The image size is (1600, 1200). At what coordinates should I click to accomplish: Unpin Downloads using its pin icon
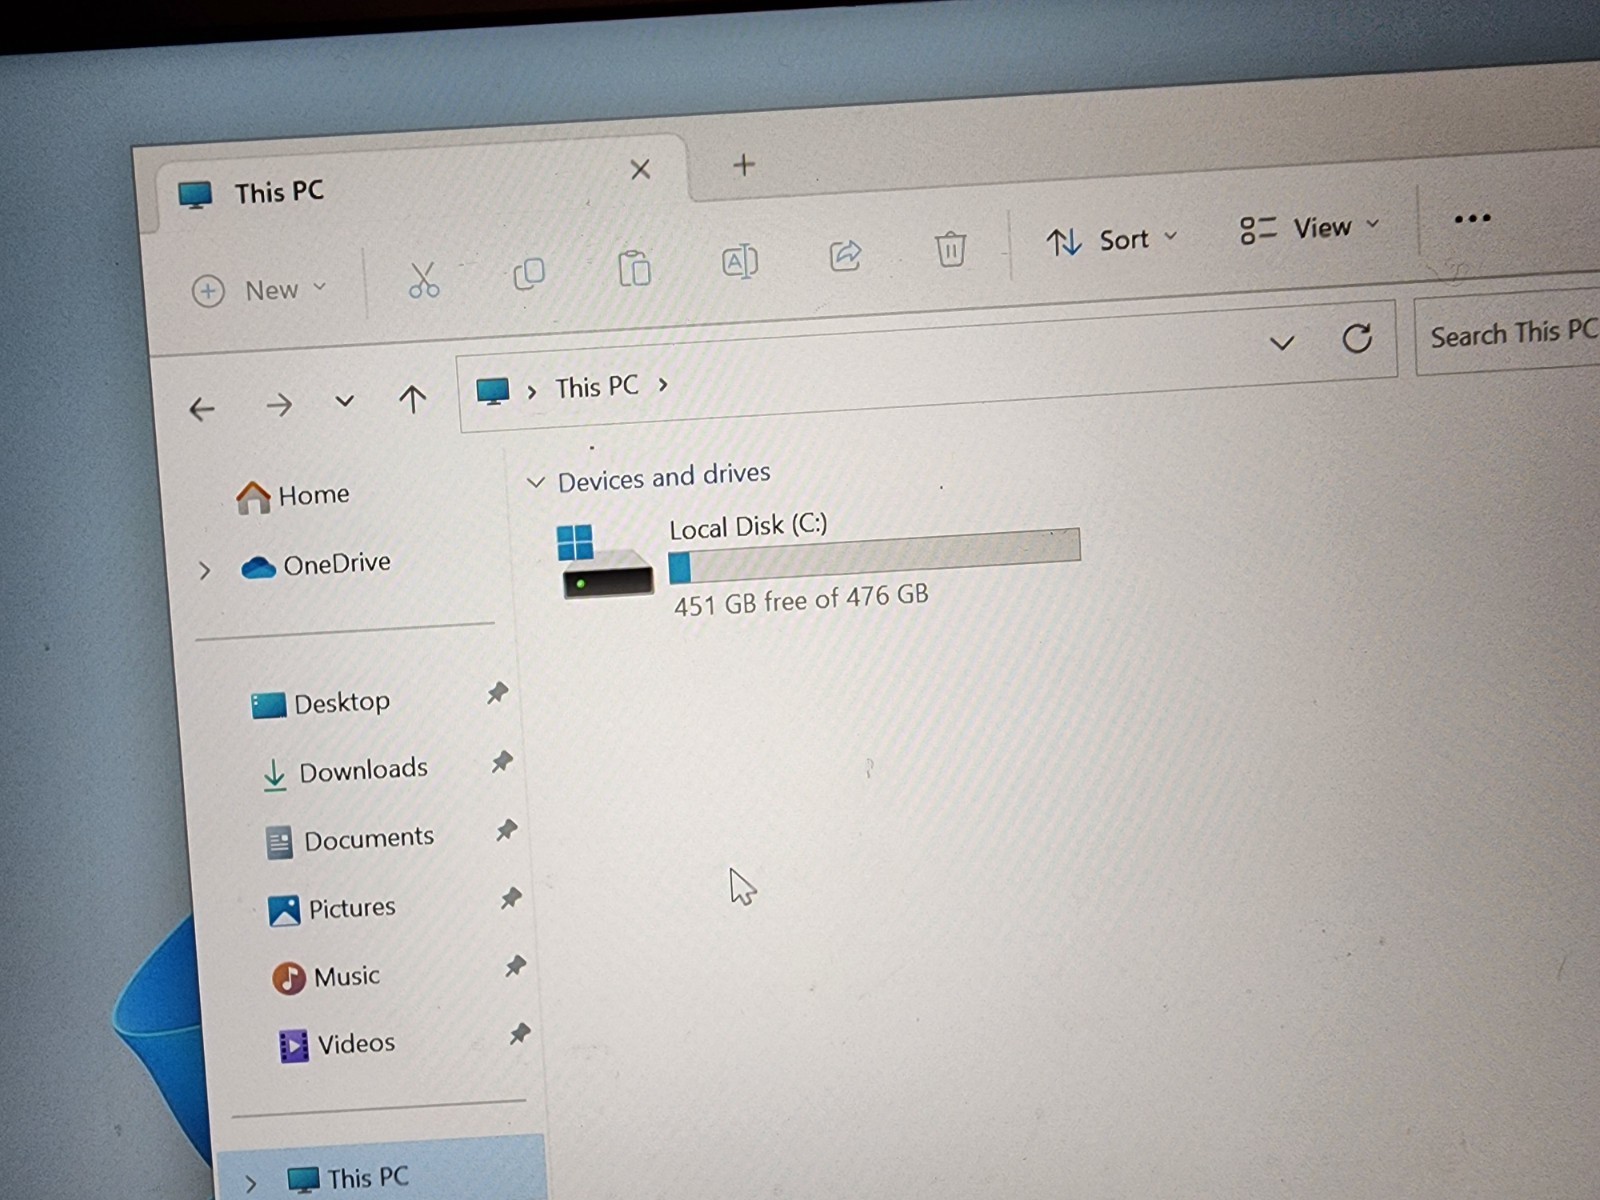[x=502, y=762]
